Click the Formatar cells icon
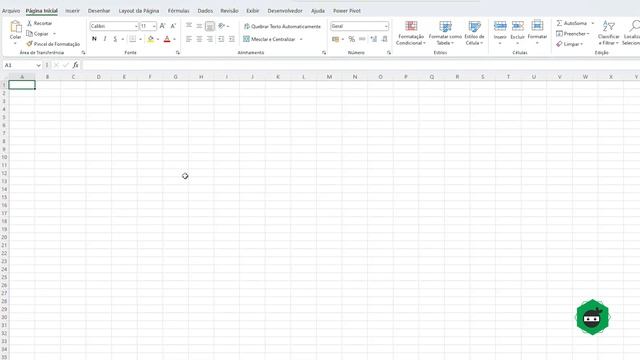This screenshot has height=360, width=640. pyautogui.click(x=537, y=26)
